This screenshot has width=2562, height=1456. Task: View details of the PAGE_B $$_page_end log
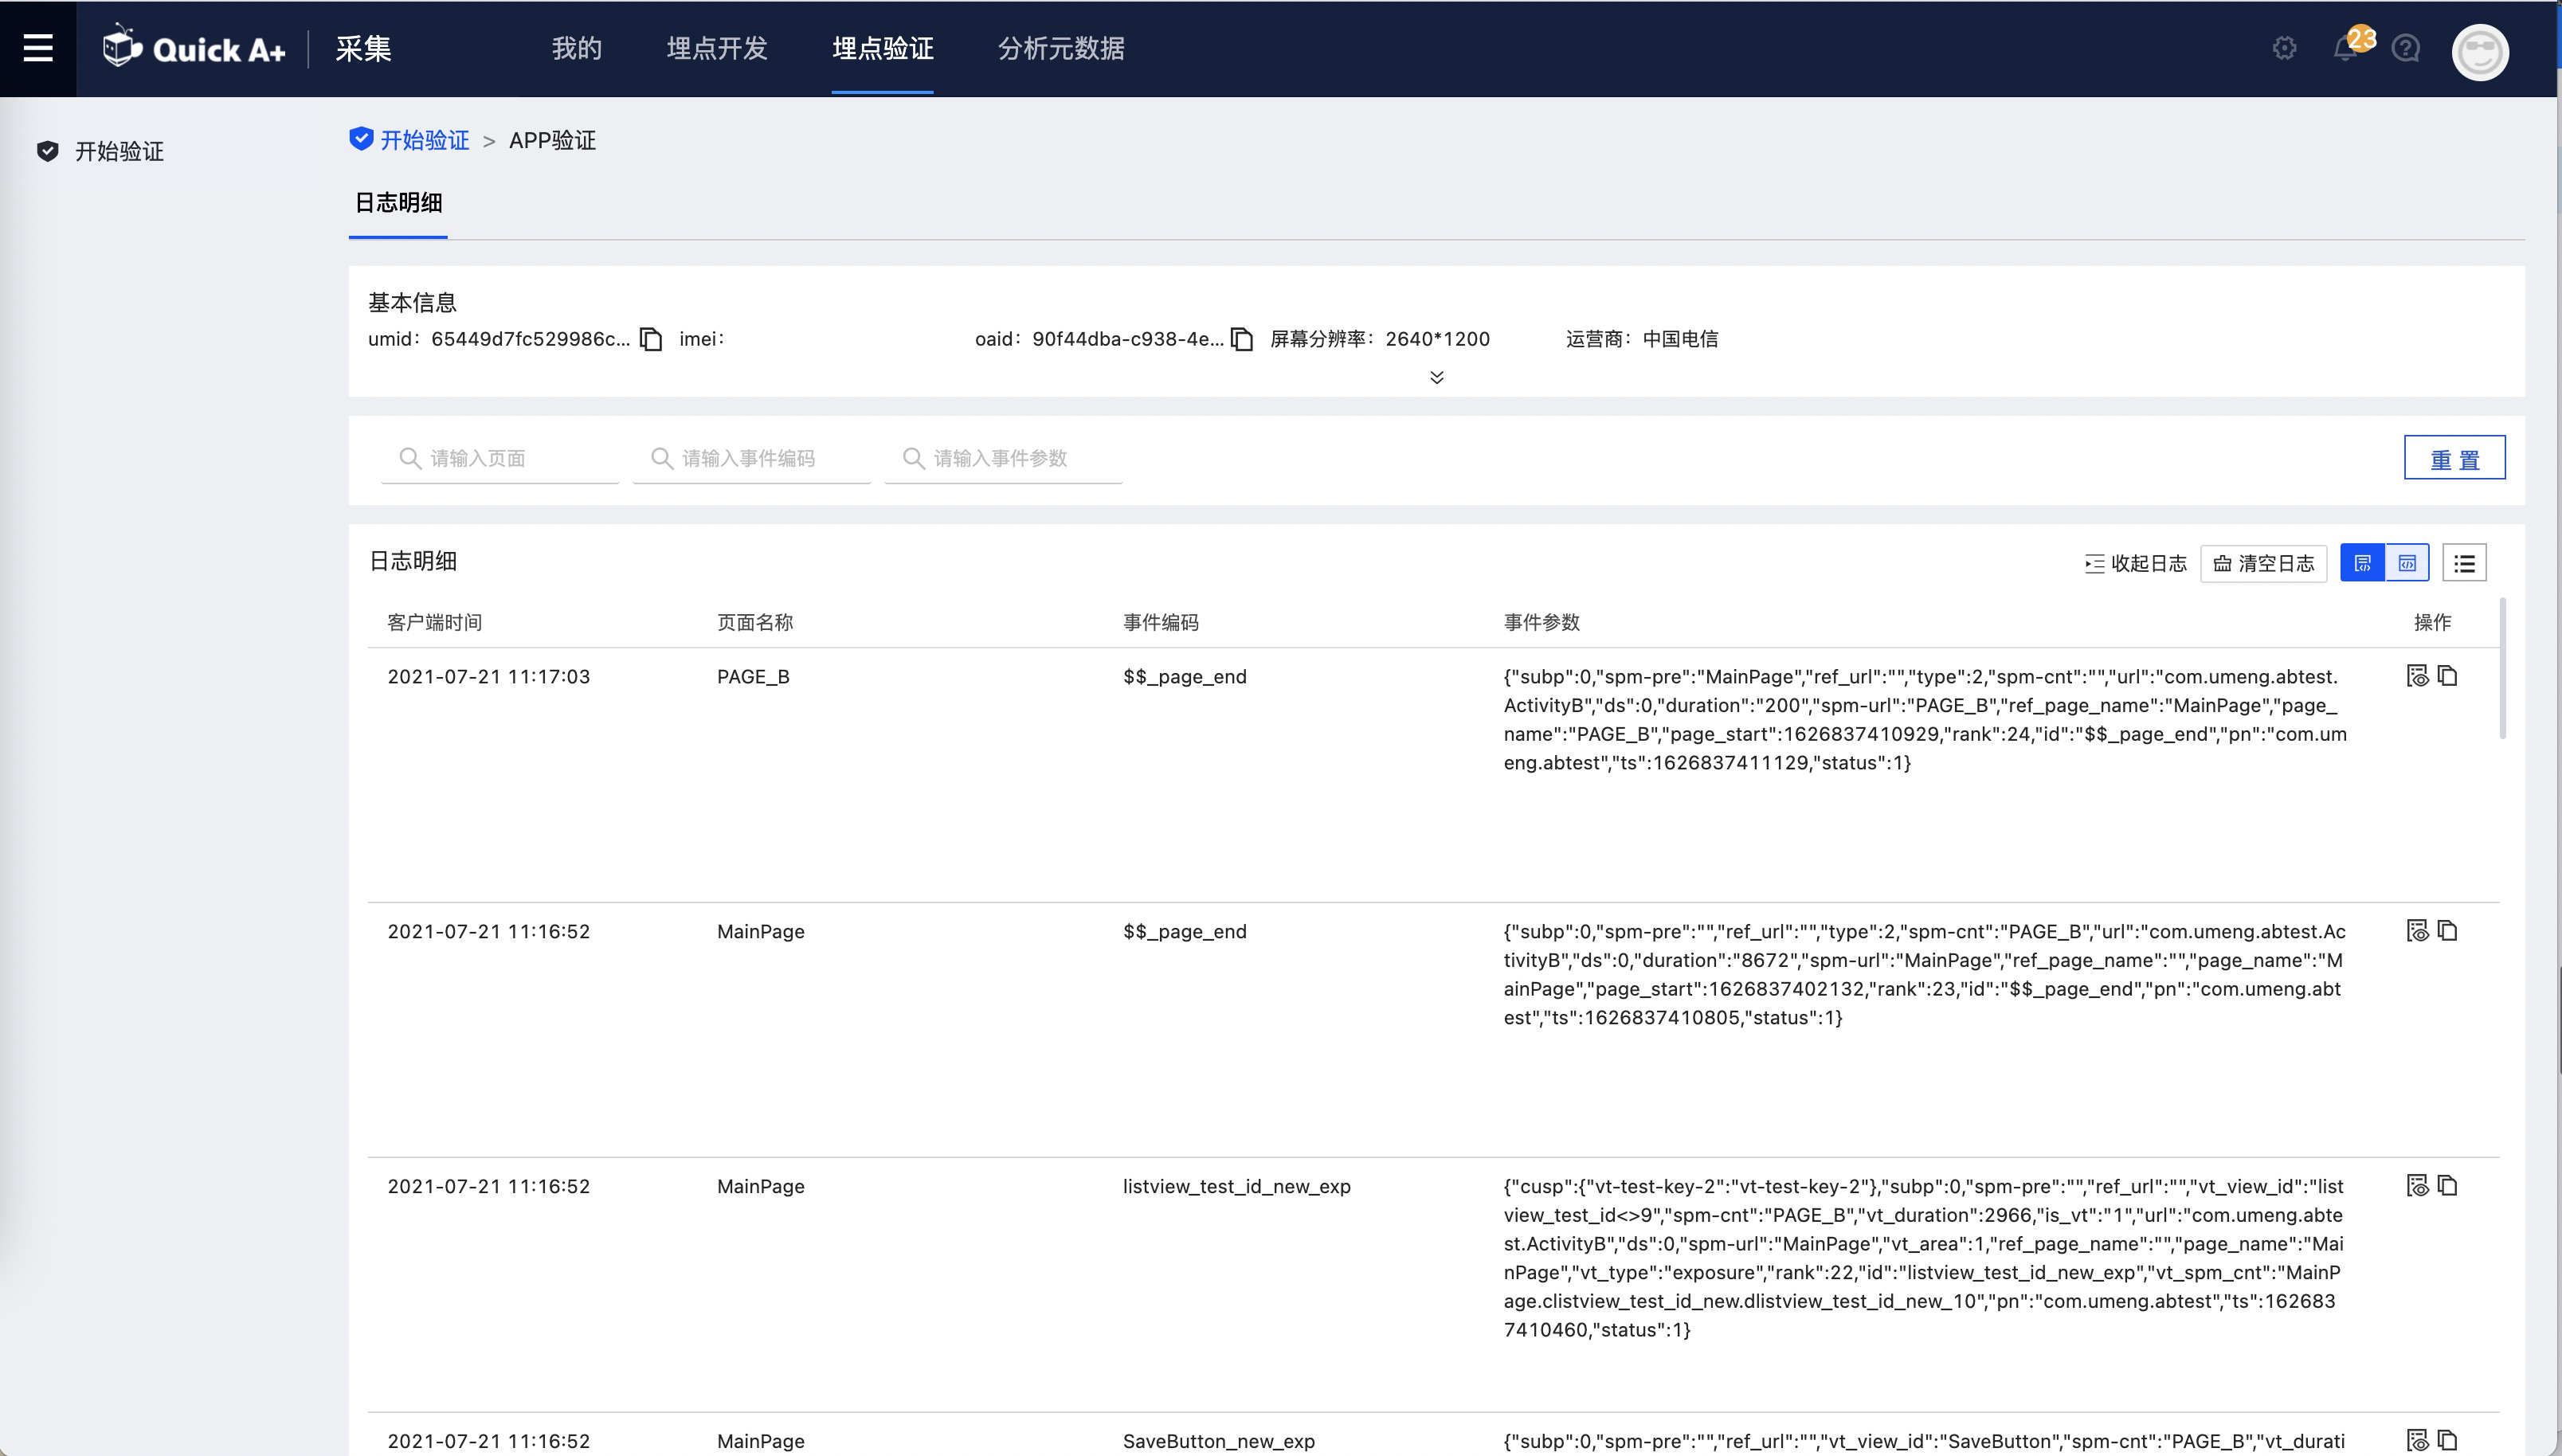2417,676
